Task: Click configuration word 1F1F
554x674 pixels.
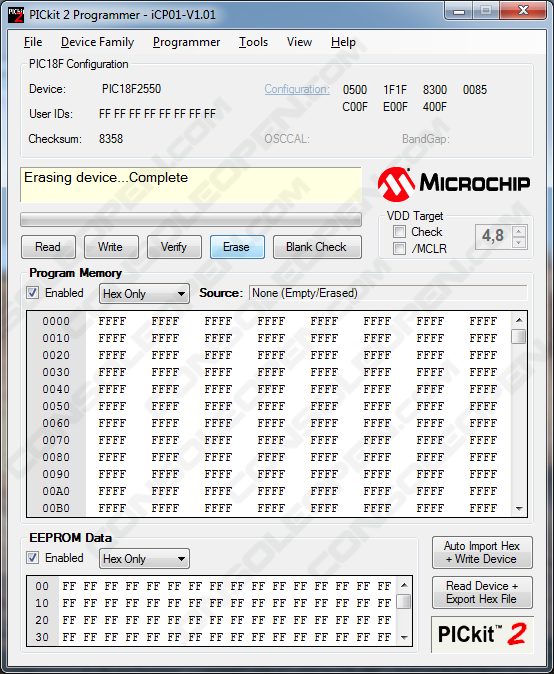Action: 395,90
